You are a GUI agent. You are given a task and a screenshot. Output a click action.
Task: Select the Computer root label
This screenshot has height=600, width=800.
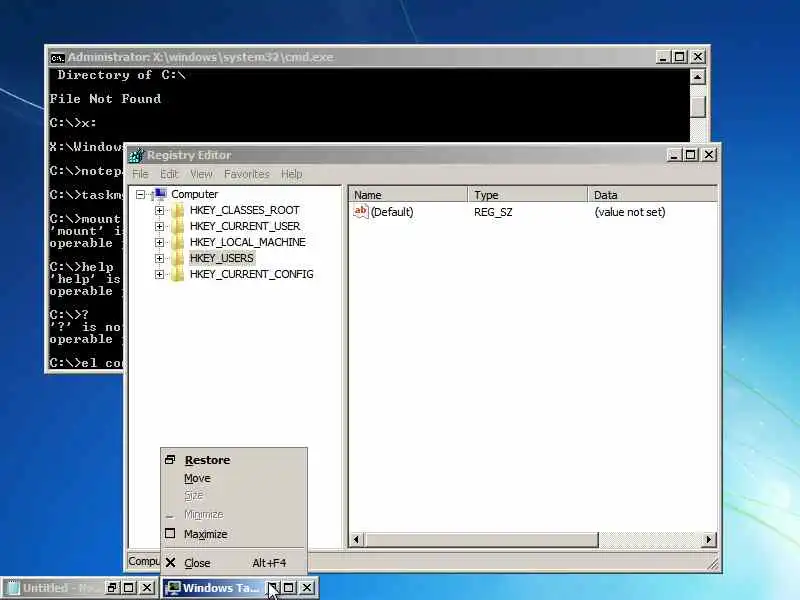click(x=194, y=194)
